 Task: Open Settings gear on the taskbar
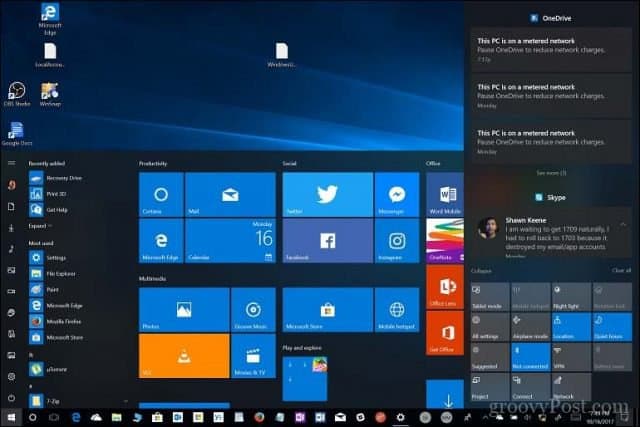[x=400, y=417]
